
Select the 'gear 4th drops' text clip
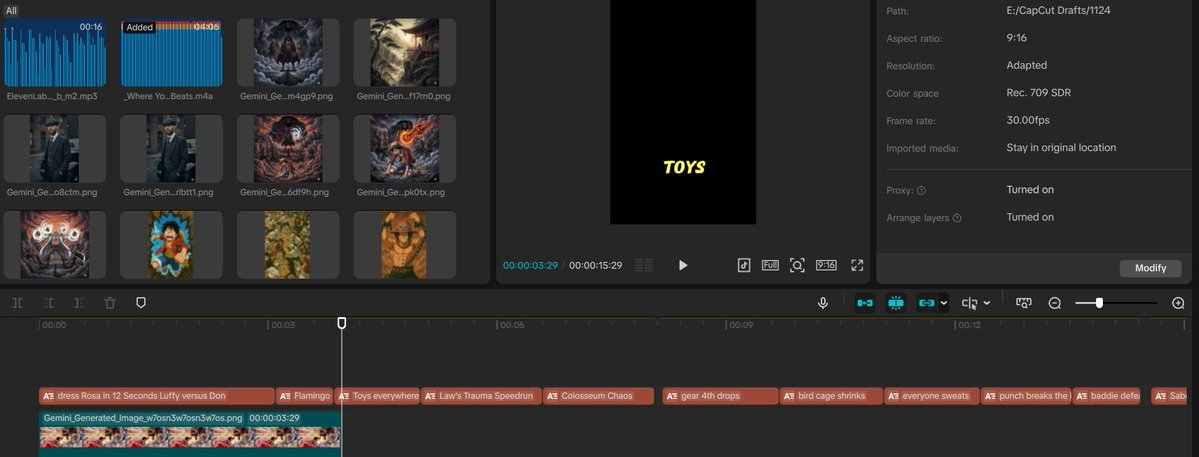click(720, 396)
